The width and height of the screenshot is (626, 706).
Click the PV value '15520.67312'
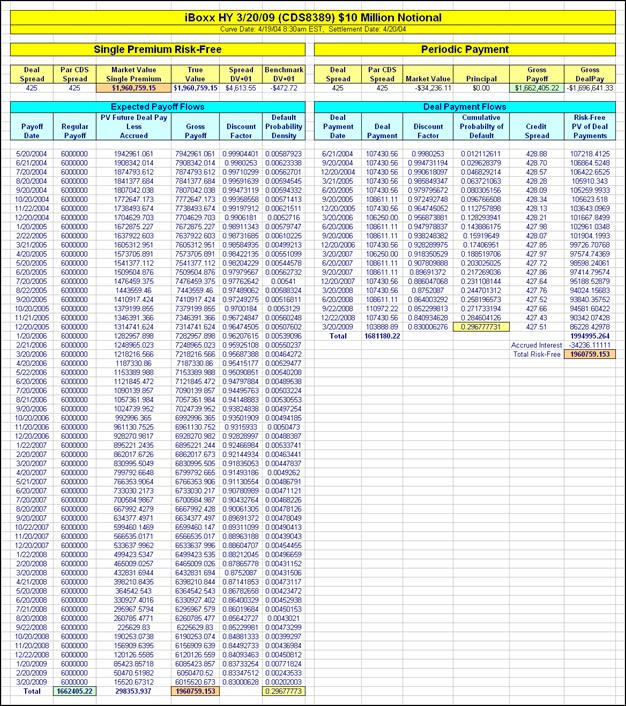(134, 682)
